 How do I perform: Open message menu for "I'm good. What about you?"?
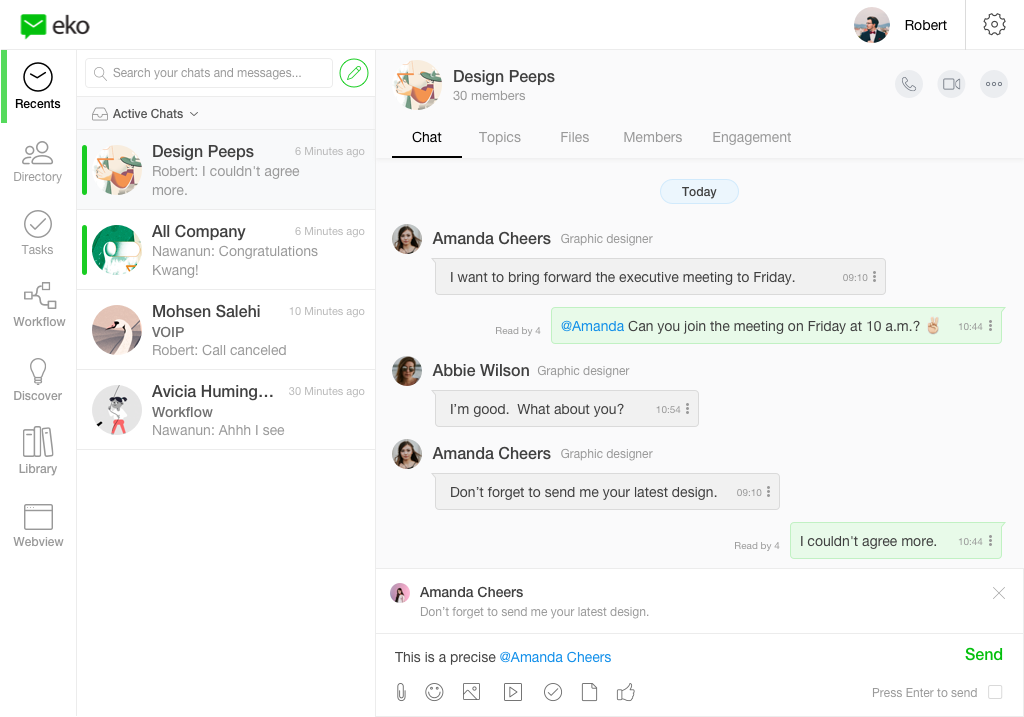click(687, 409)
